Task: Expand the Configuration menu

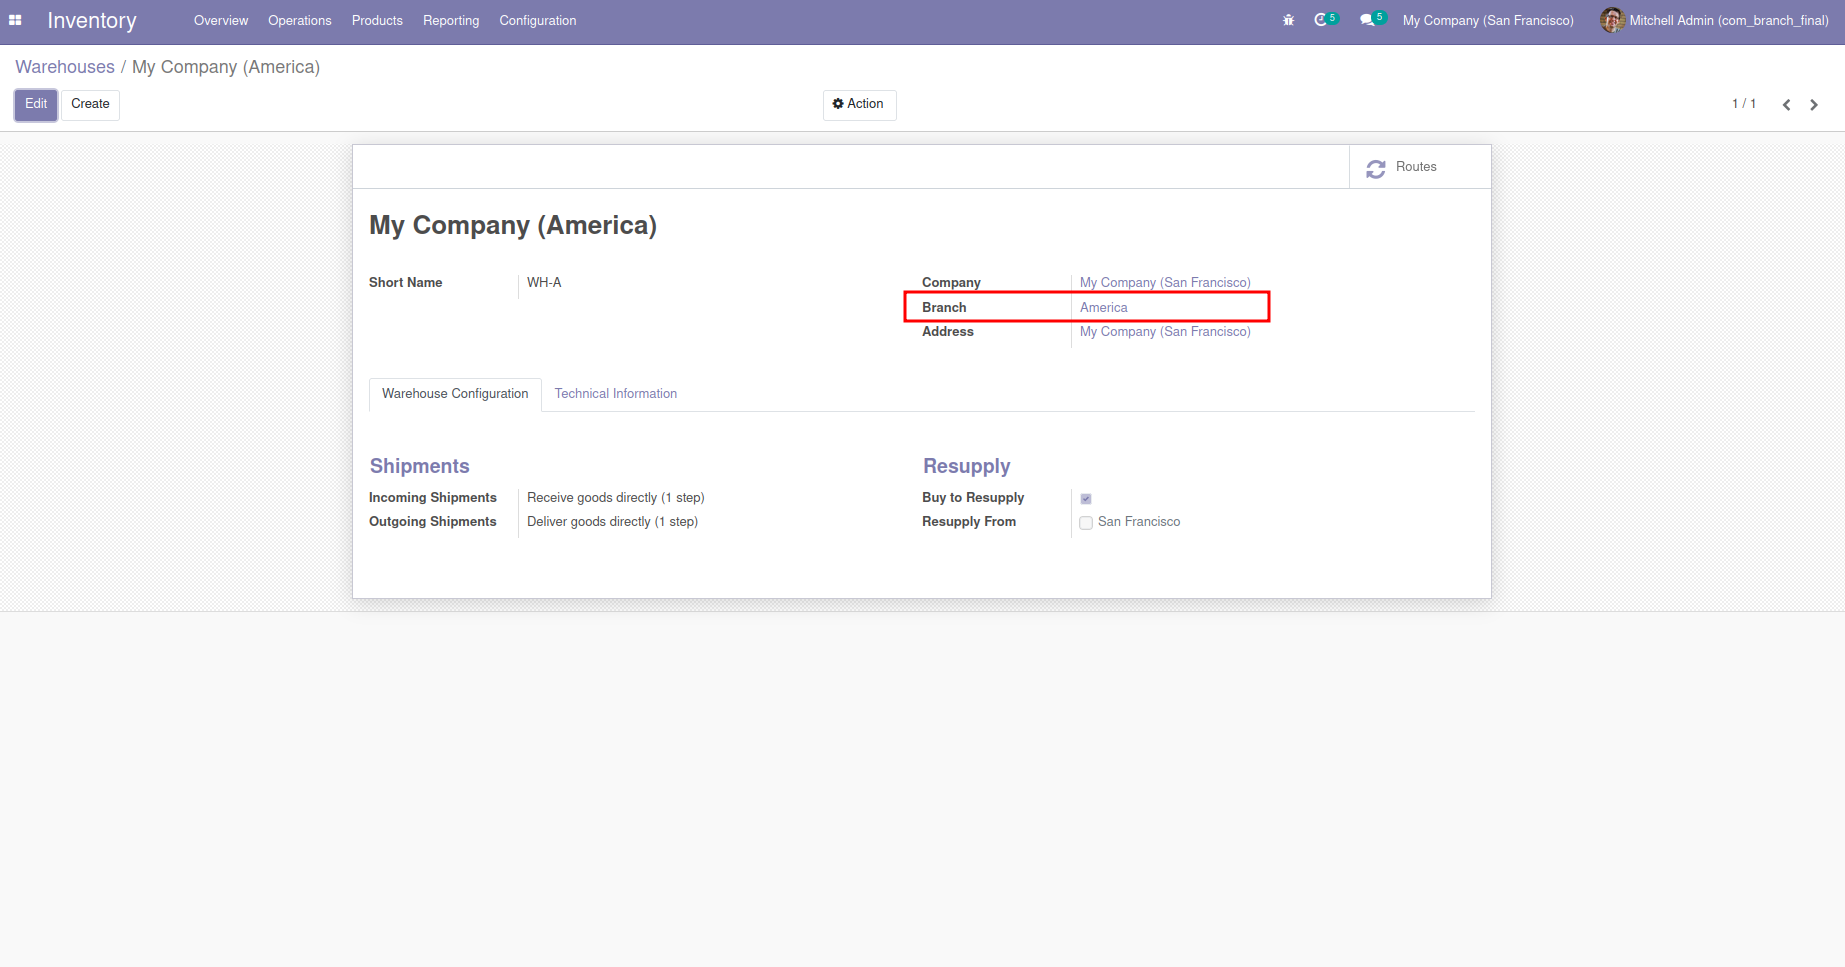Action: point(537,20)
